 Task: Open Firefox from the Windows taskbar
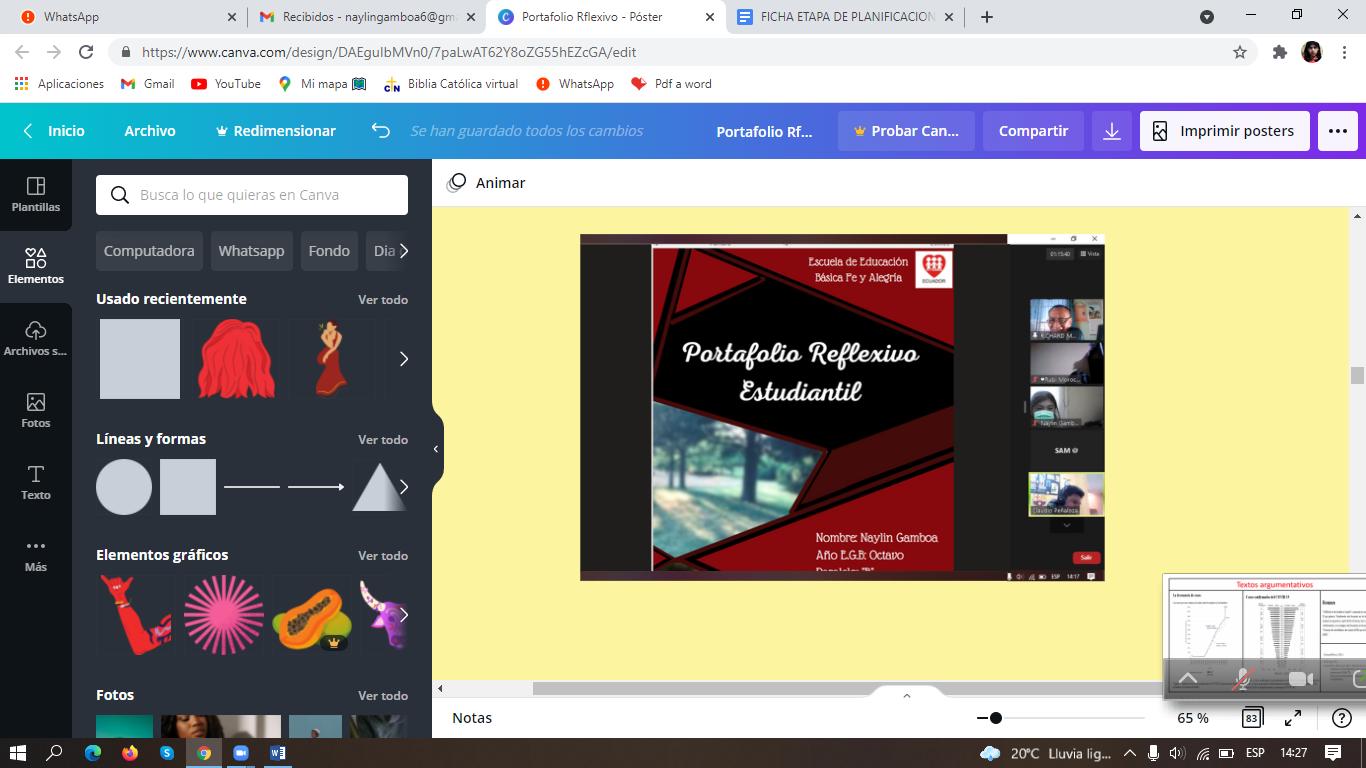(x=130, y=753)
